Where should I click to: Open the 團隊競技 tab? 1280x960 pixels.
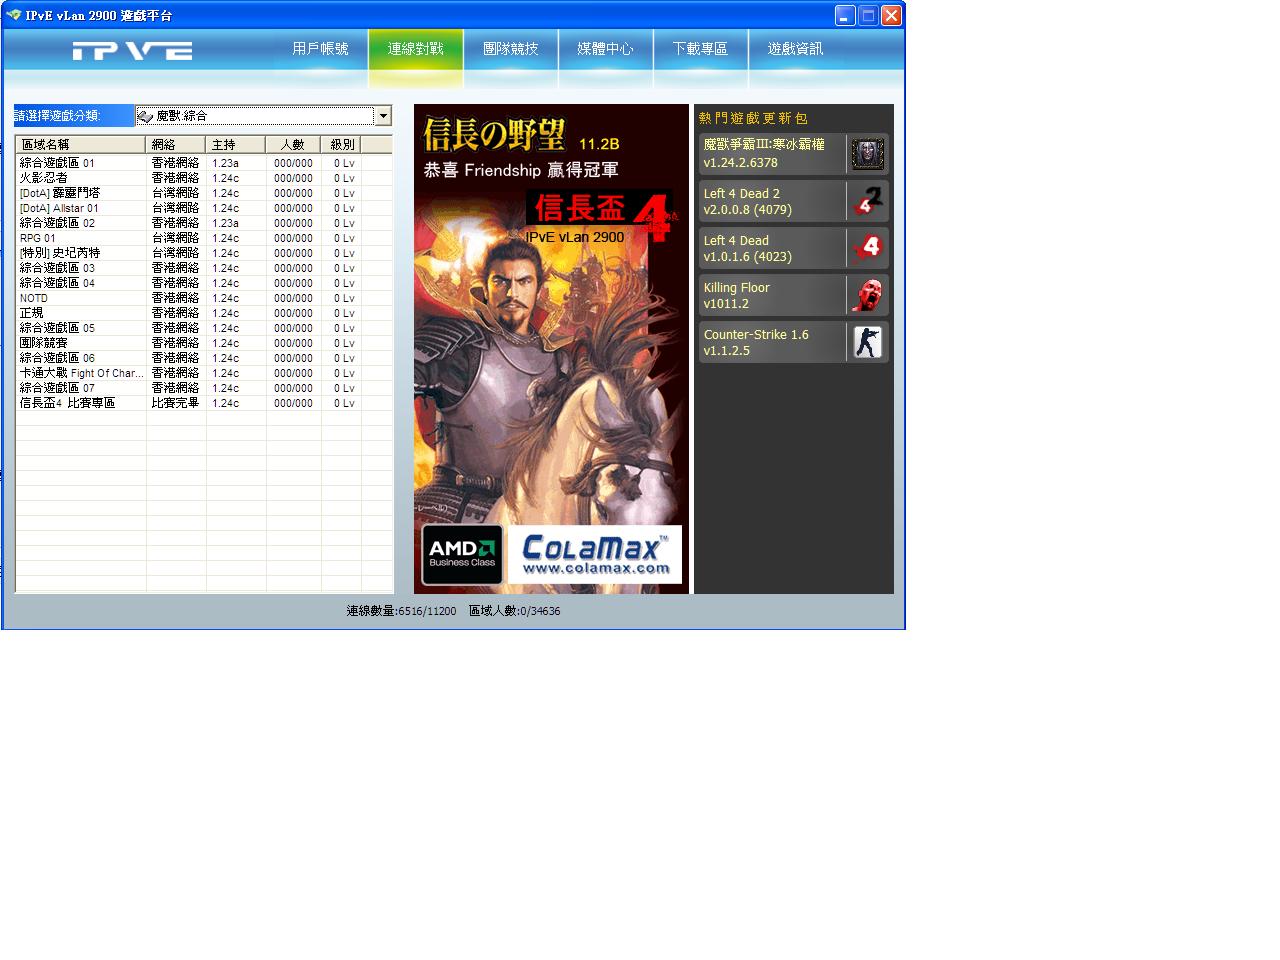pos(510,49)
